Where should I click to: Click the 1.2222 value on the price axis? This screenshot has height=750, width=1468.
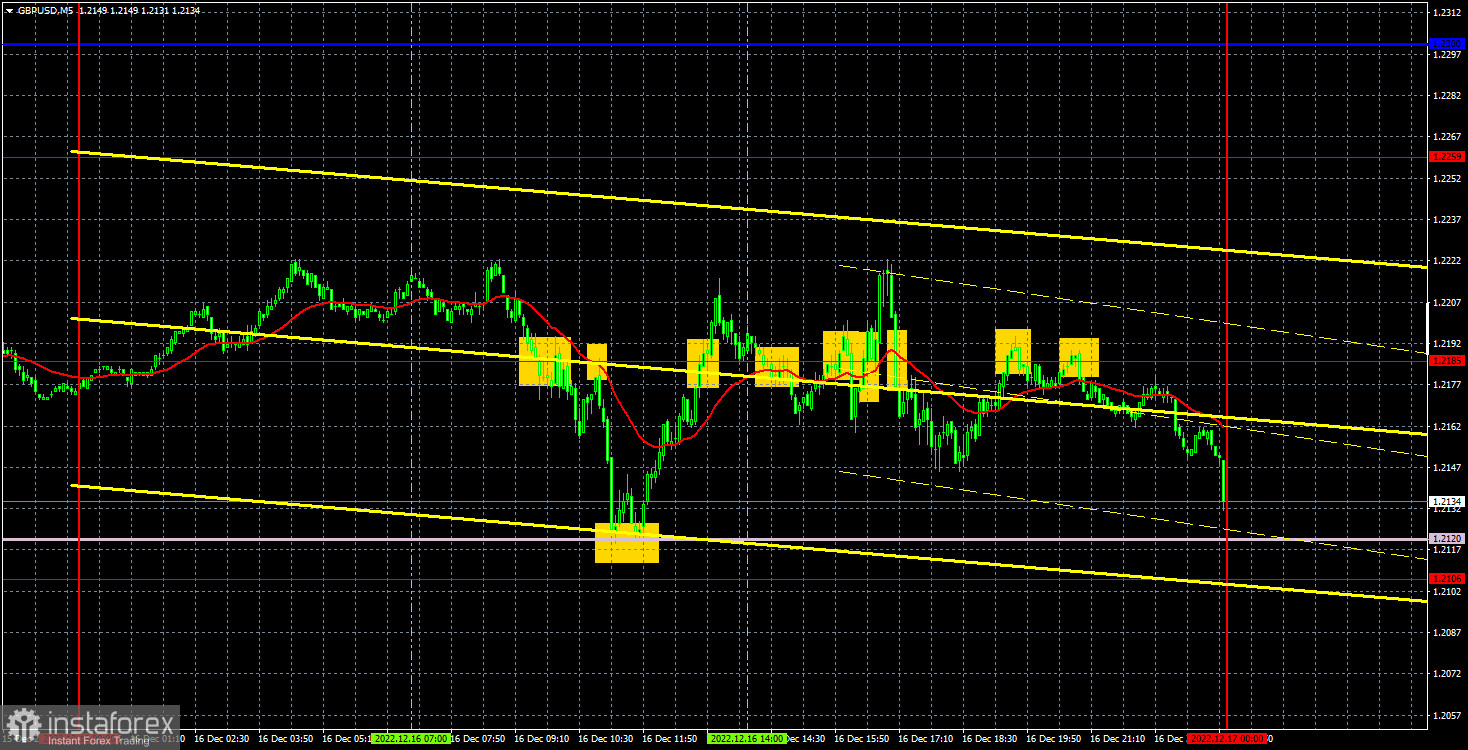(x=1446, y=260)
